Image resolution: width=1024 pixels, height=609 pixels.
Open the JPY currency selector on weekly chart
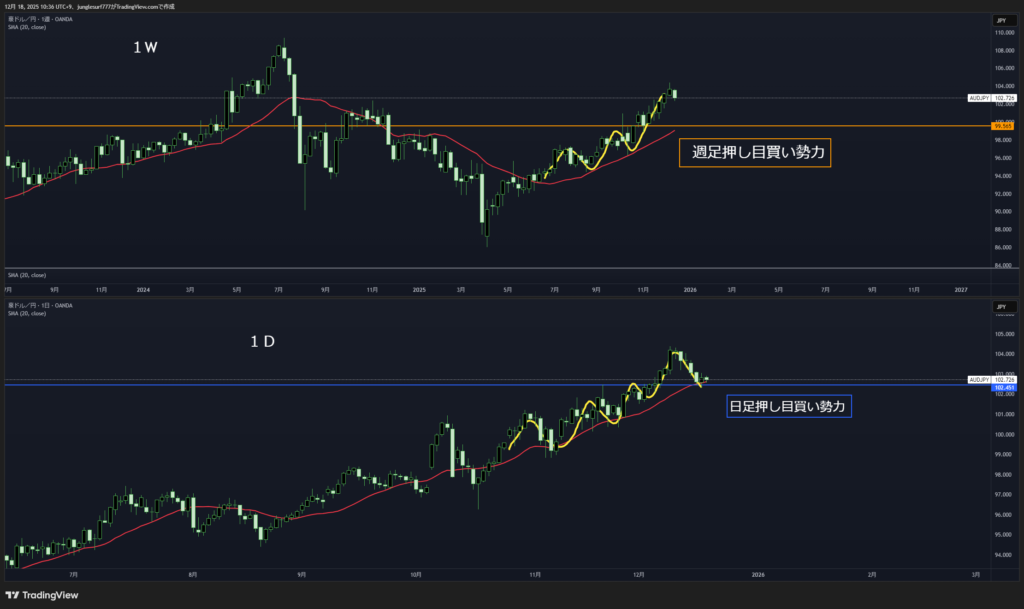coord(1000,20)
